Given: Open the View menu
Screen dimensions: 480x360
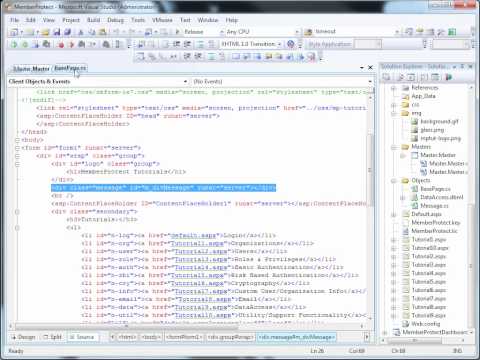Looking at the screenshot, I should [x=48, y=20].
